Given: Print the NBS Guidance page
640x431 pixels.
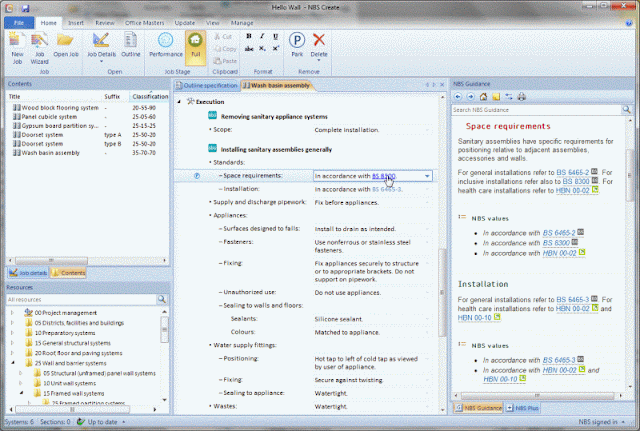Looking at the screenshot, I should pos(522,97).
